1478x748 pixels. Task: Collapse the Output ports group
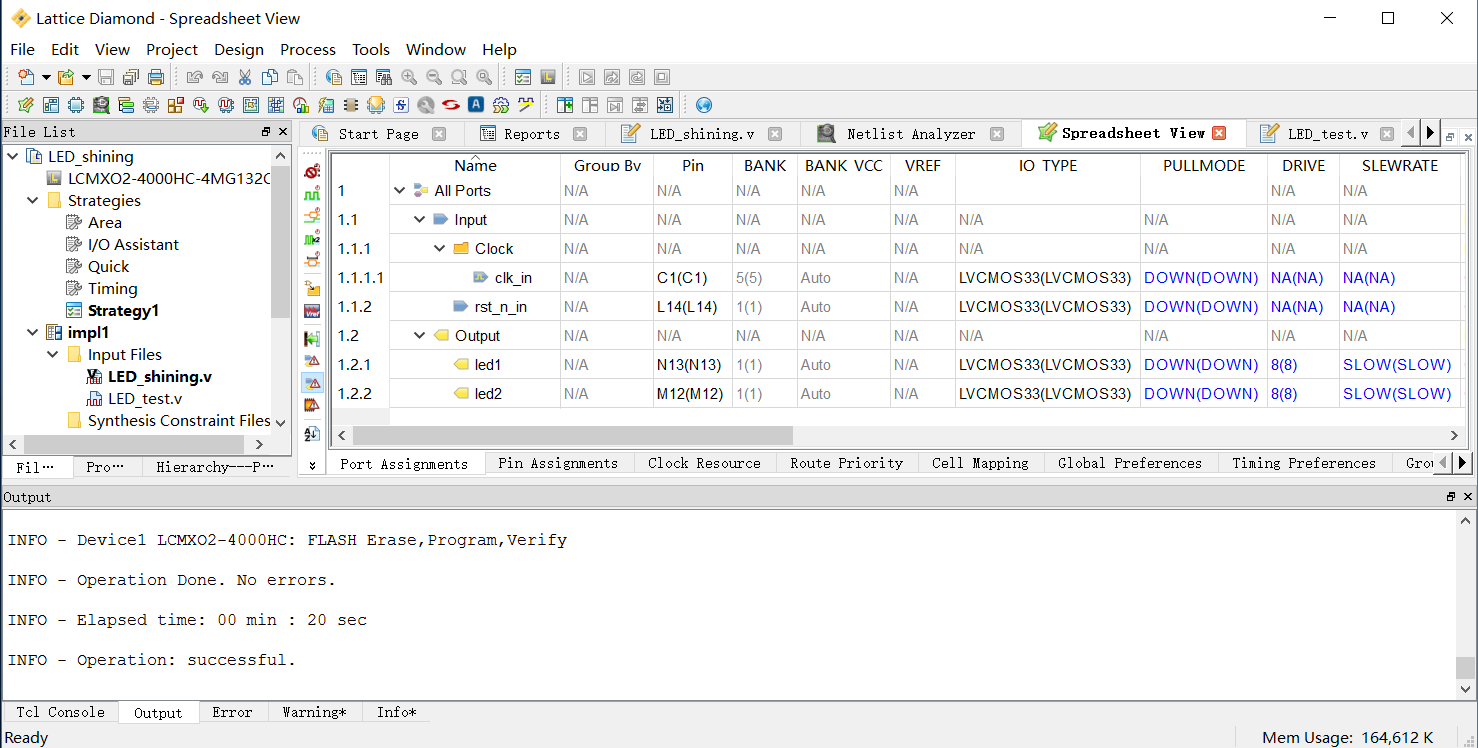point(420,335)
